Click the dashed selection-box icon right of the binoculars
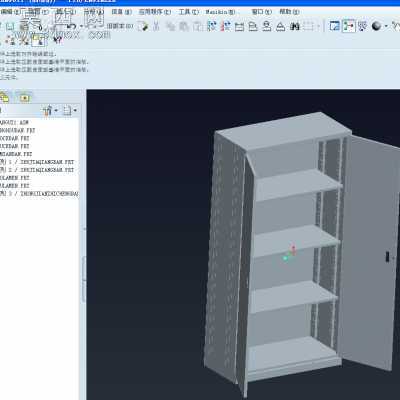Viewport: 400px width, 400px height. (x=309, y=26)
